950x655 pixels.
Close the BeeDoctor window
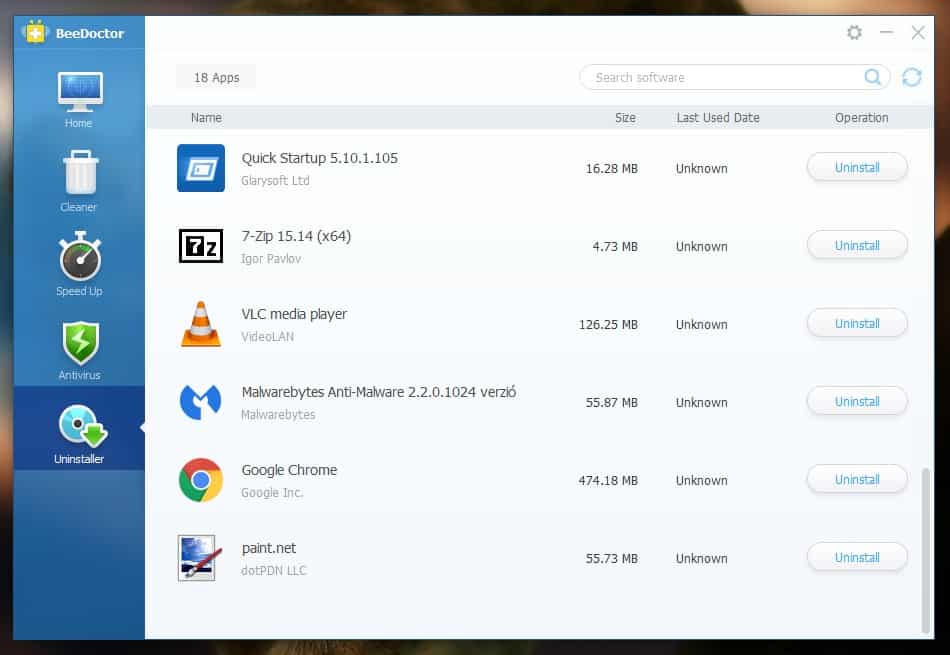[918, 32]
